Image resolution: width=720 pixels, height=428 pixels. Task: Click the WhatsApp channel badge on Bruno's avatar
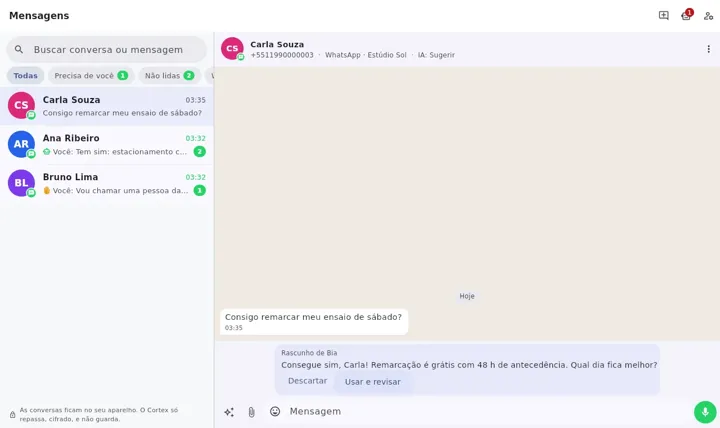coord(31,193)
